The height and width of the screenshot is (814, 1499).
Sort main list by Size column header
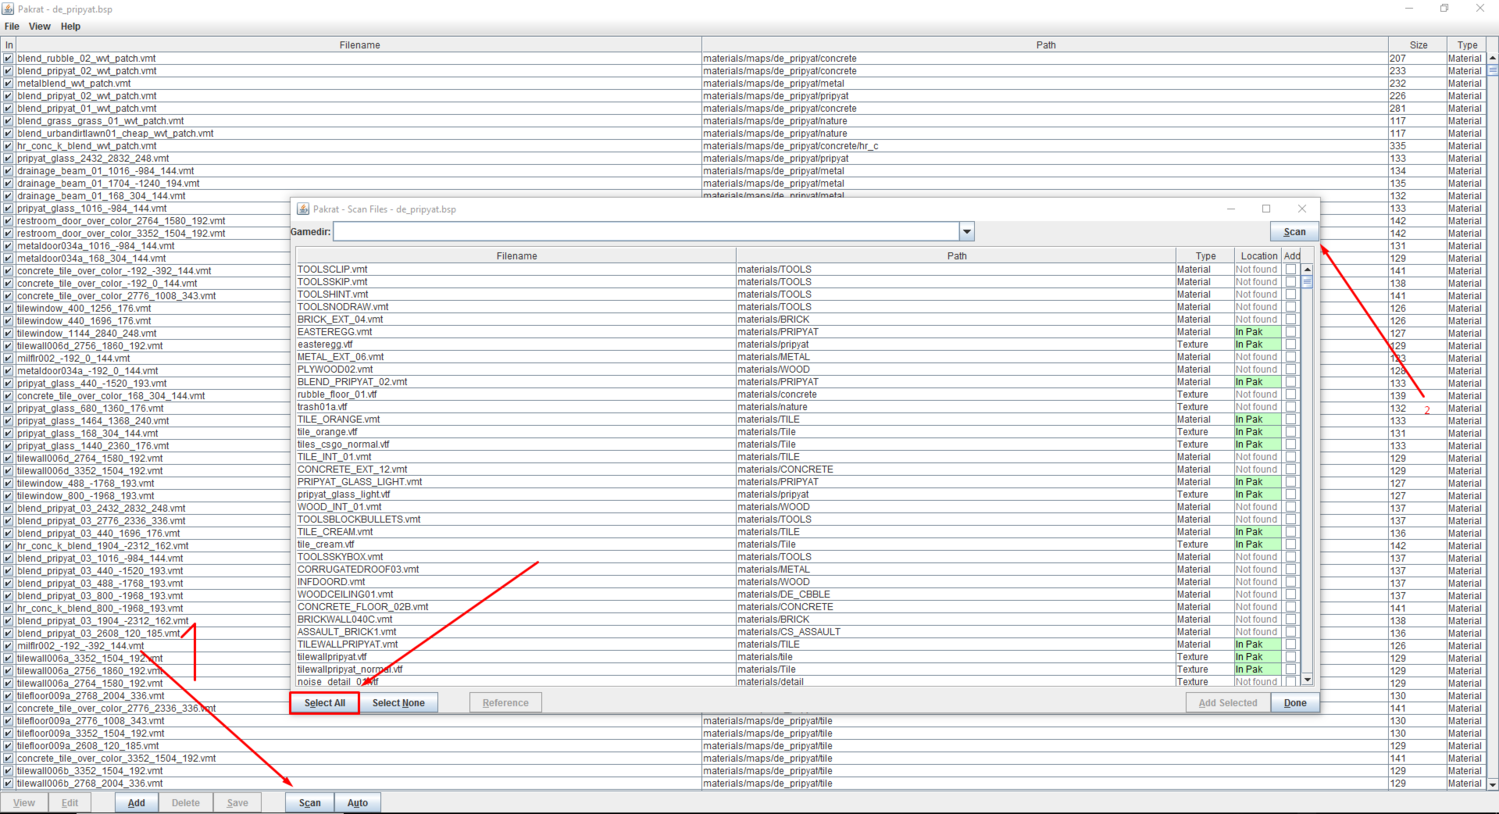(x=1418, y=45)
